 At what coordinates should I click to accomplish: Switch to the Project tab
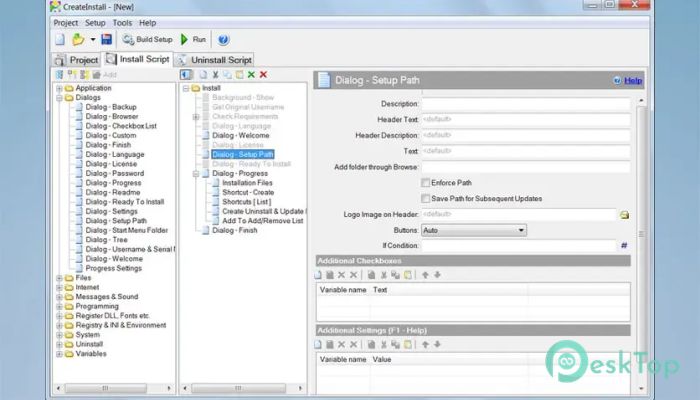[x=76, y=60]
